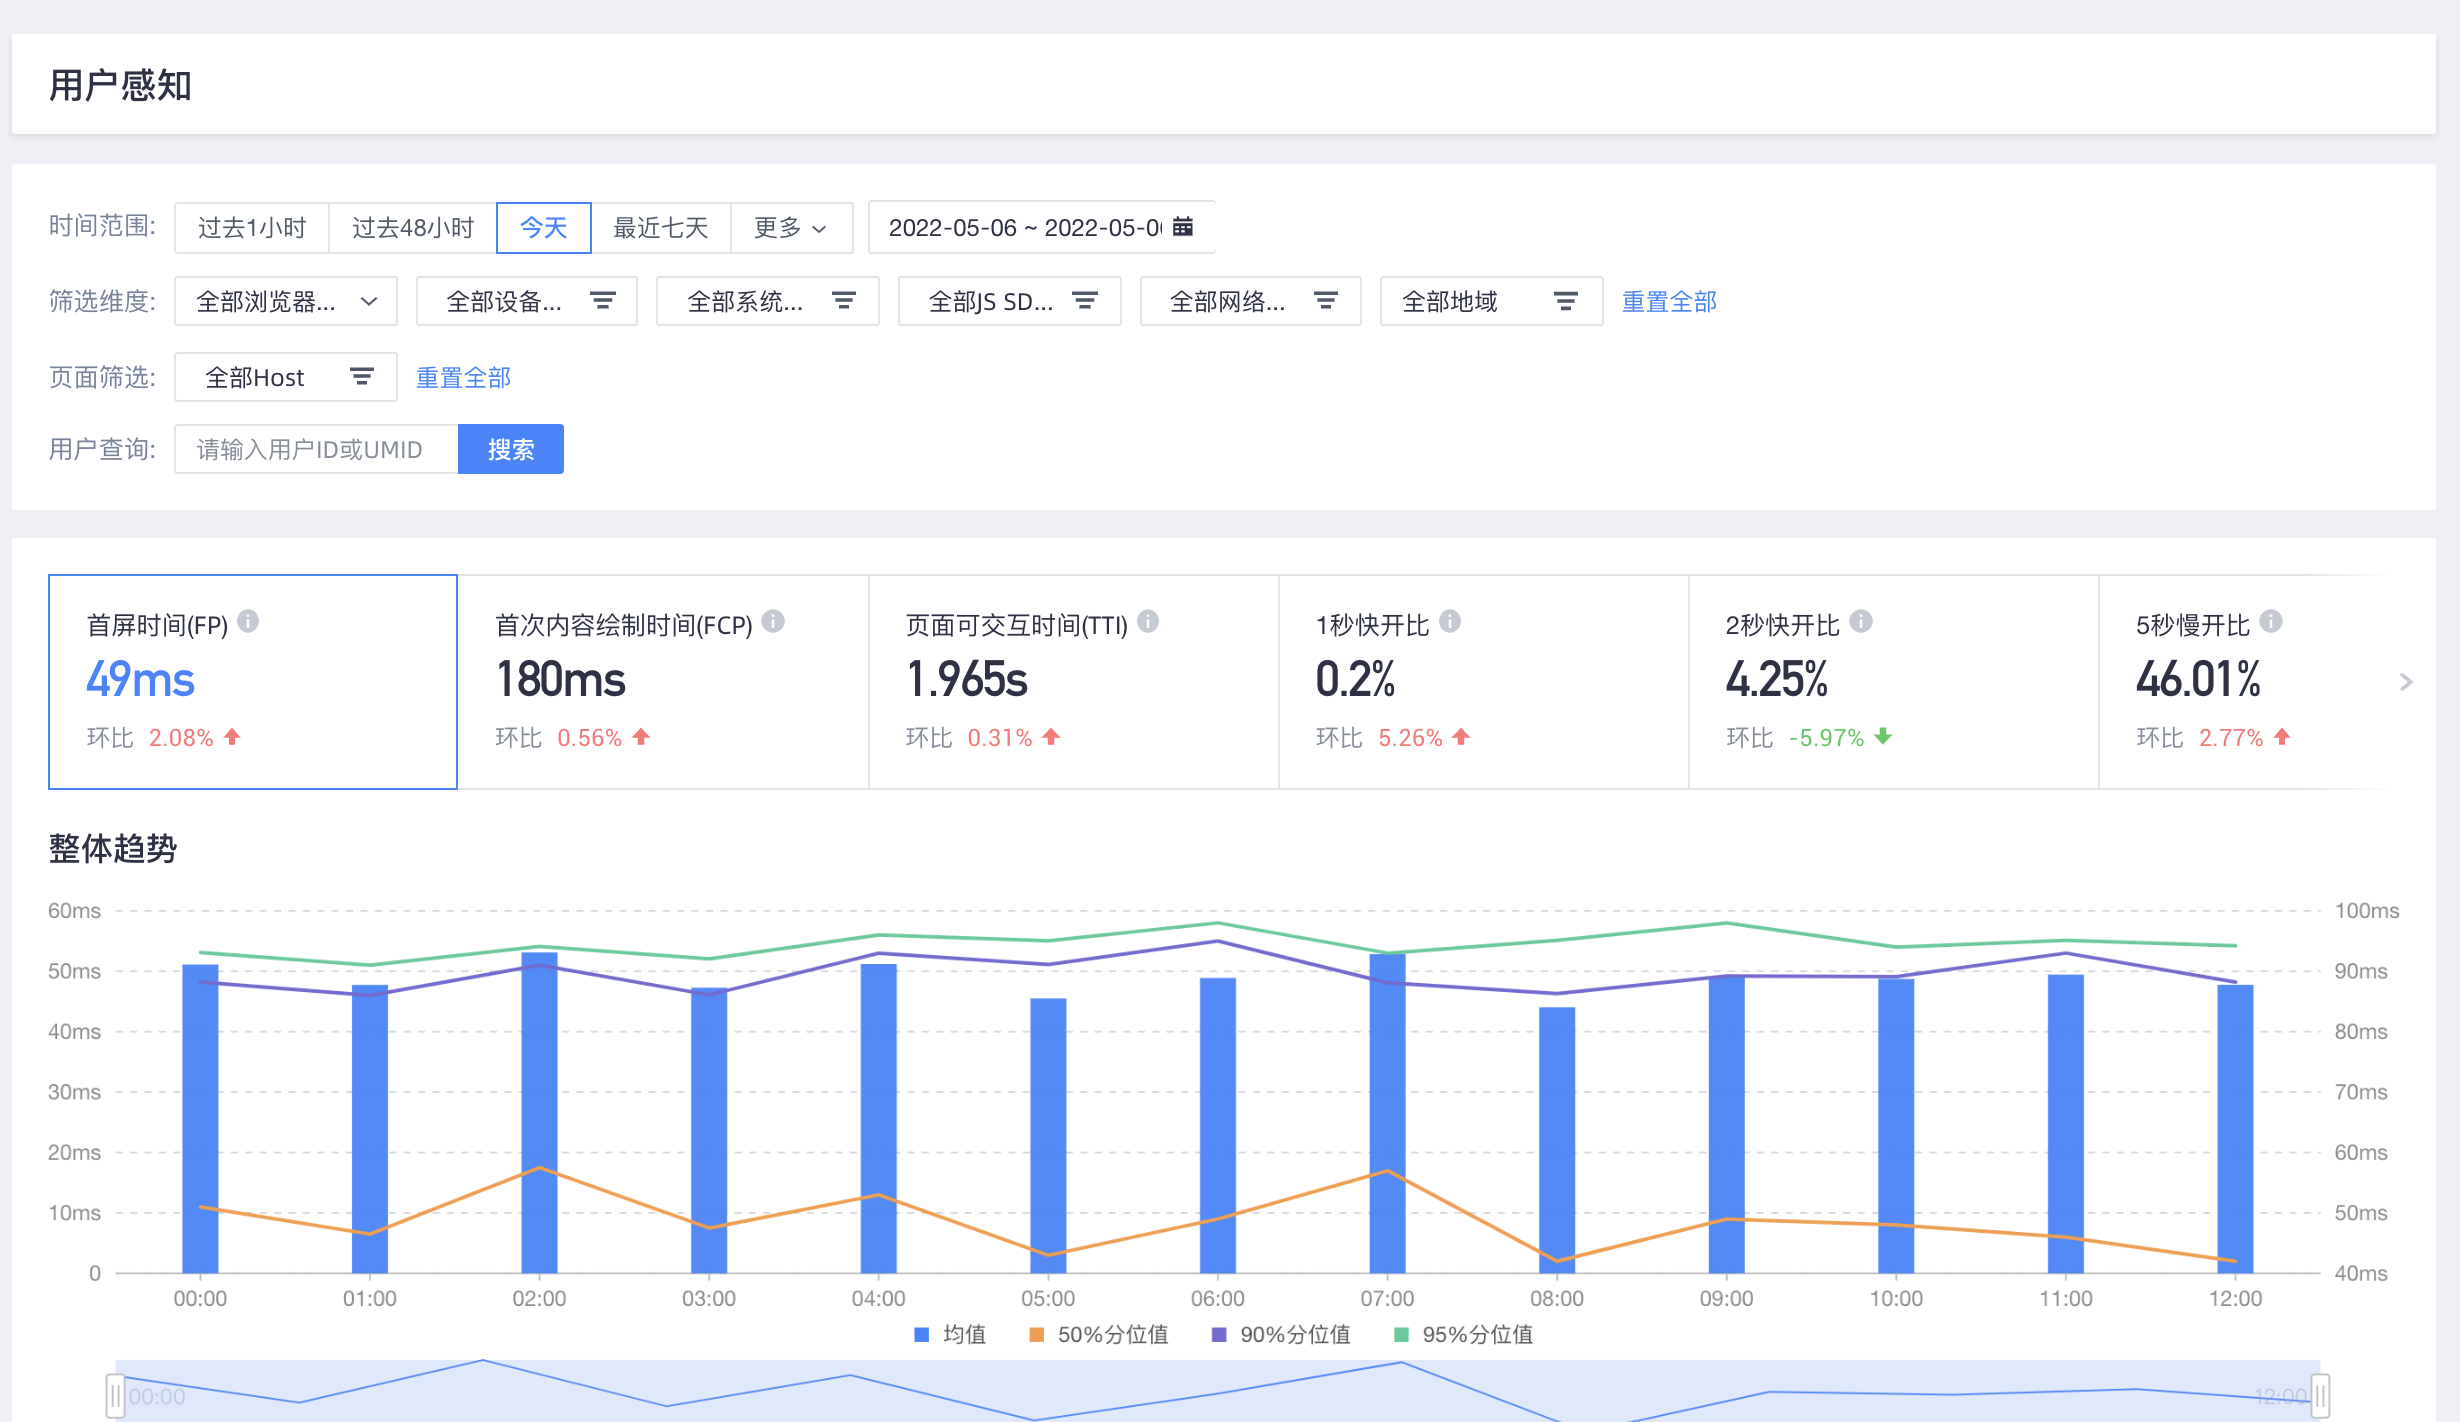Select the 过去48小时 time range tab
Image resolution: width=2460 pixels, height=1422 pixels.
coord(413,227)
